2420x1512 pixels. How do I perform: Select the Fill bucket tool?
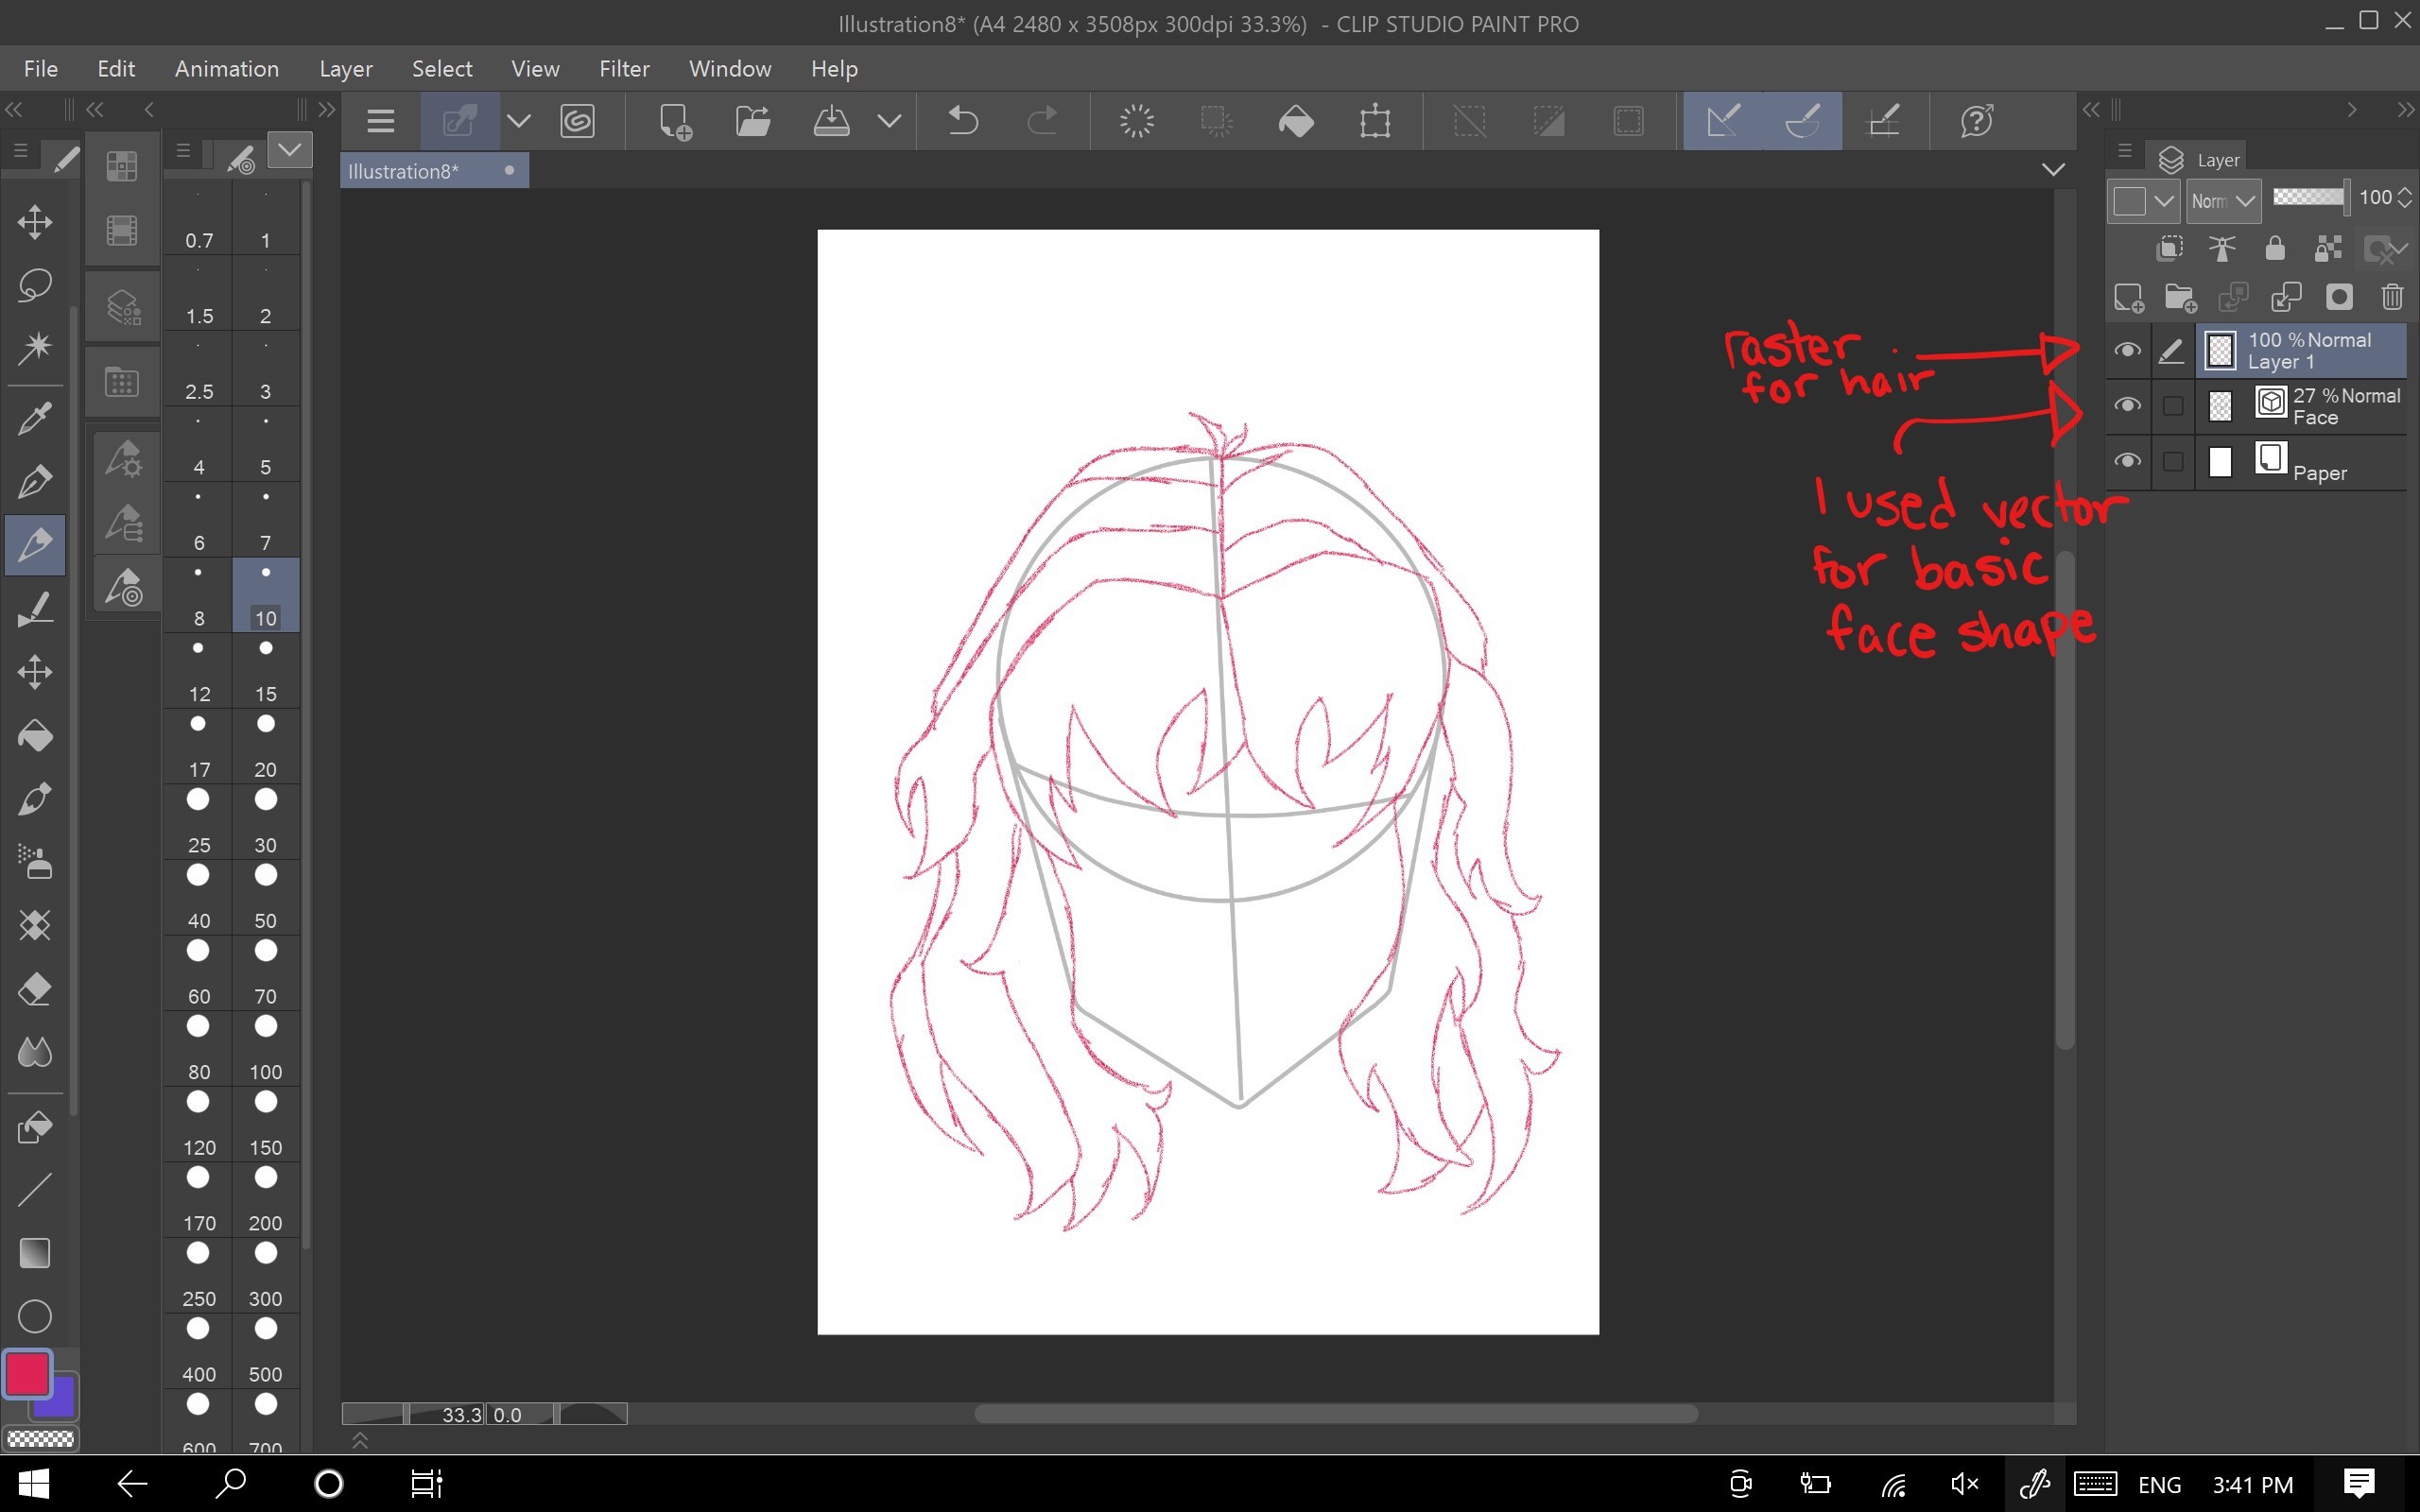[x=35, y=736]
